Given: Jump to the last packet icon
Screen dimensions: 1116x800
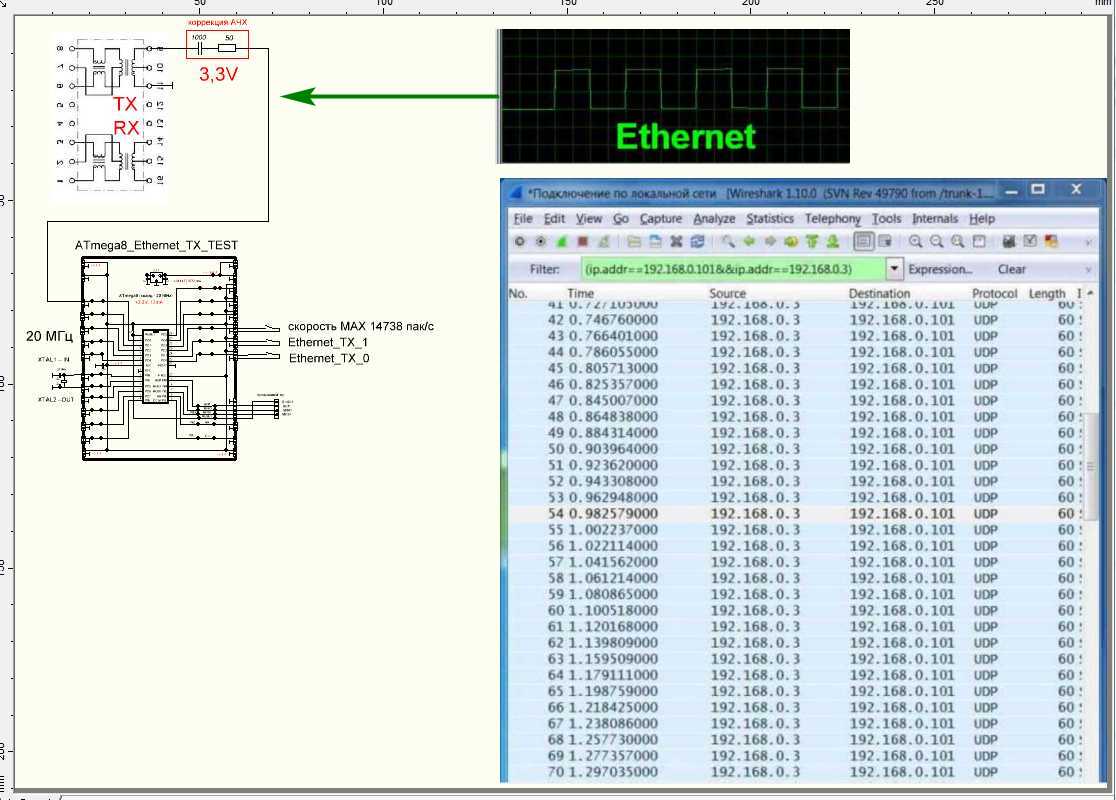Looking at the screenshot, I should tap(832, 242).
